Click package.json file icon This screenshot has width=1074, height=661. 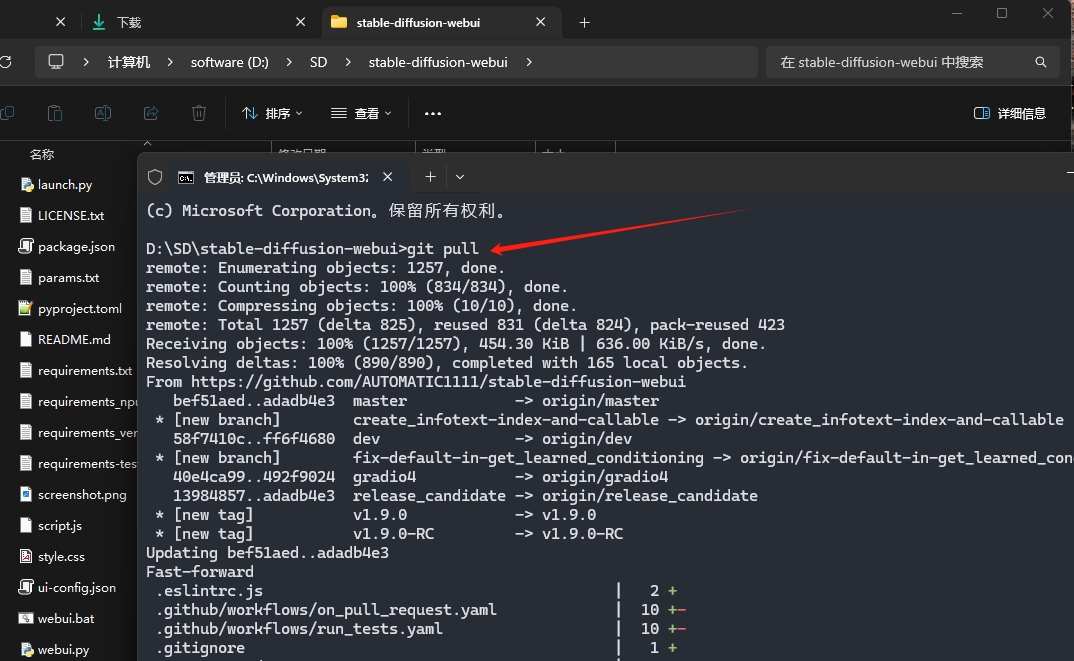(x=26, y=246)
